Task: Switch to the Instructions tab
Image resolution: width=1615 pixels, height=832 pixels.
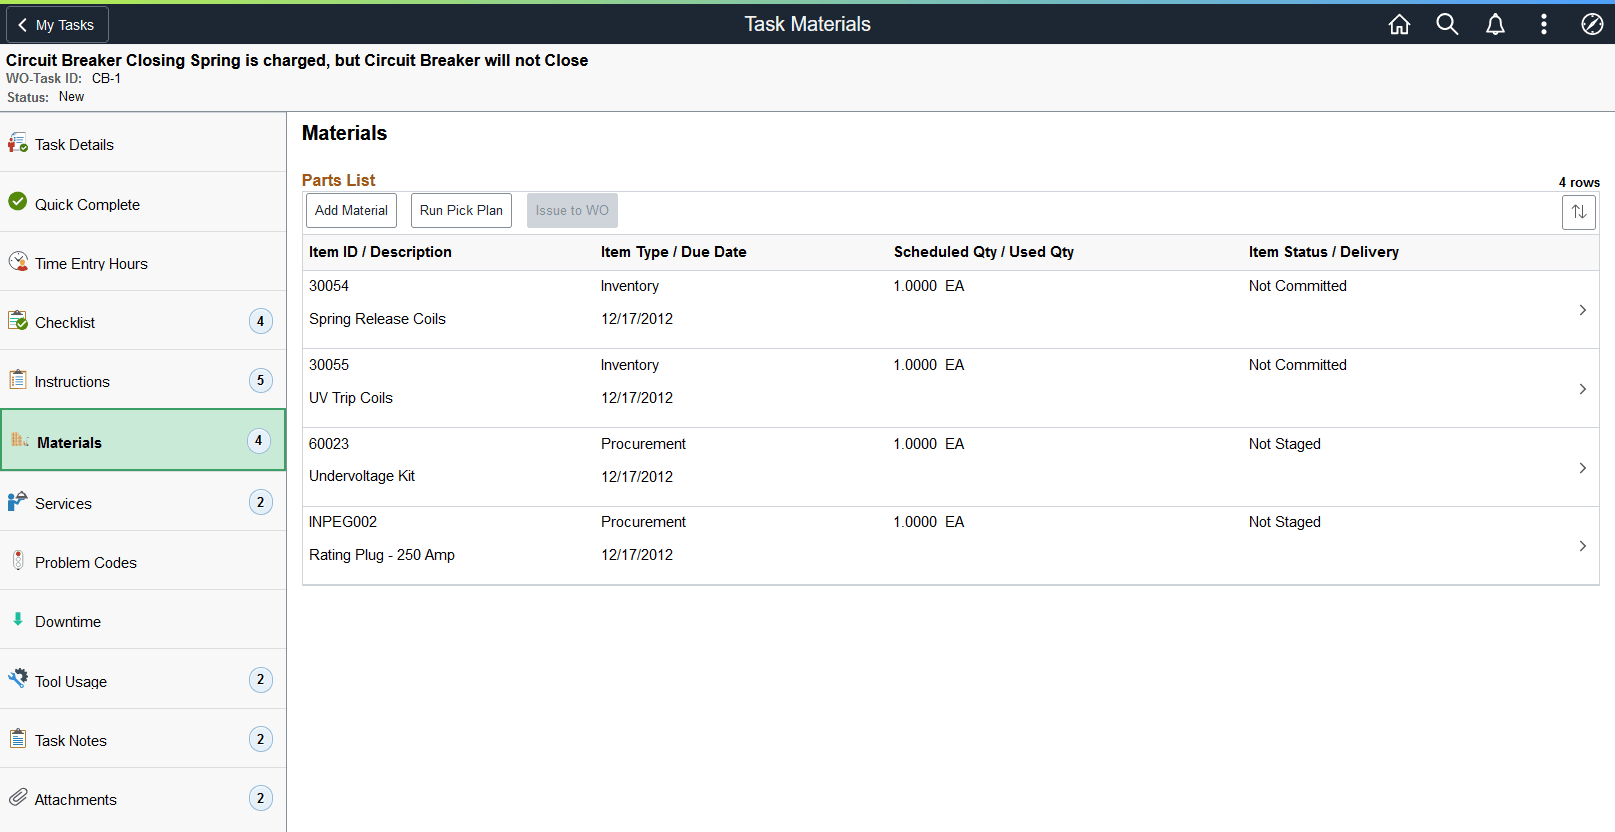Action: [x=143, y=380]
